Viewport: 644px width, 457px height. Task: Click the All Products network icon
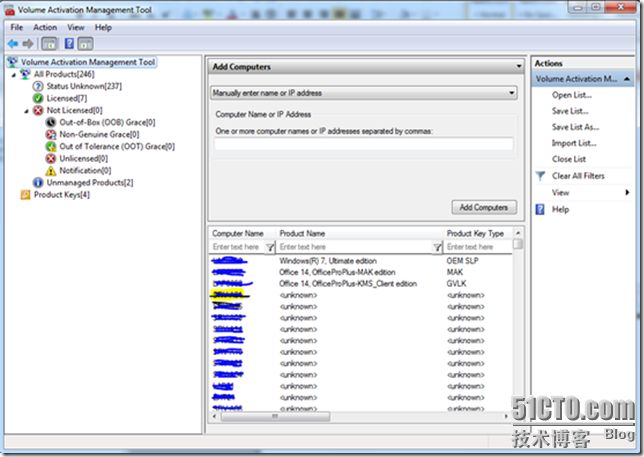pyautogui.click(x=25, y=74)
